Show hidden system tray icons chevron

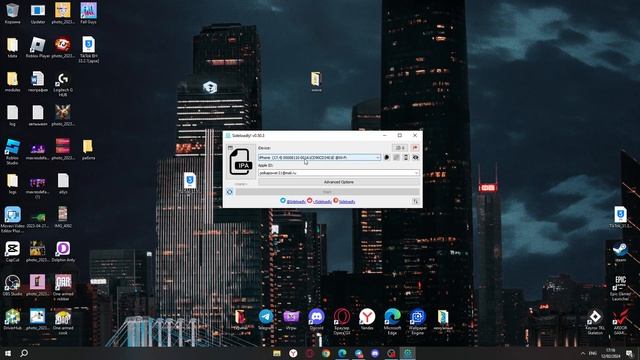(x=583, y=353)
